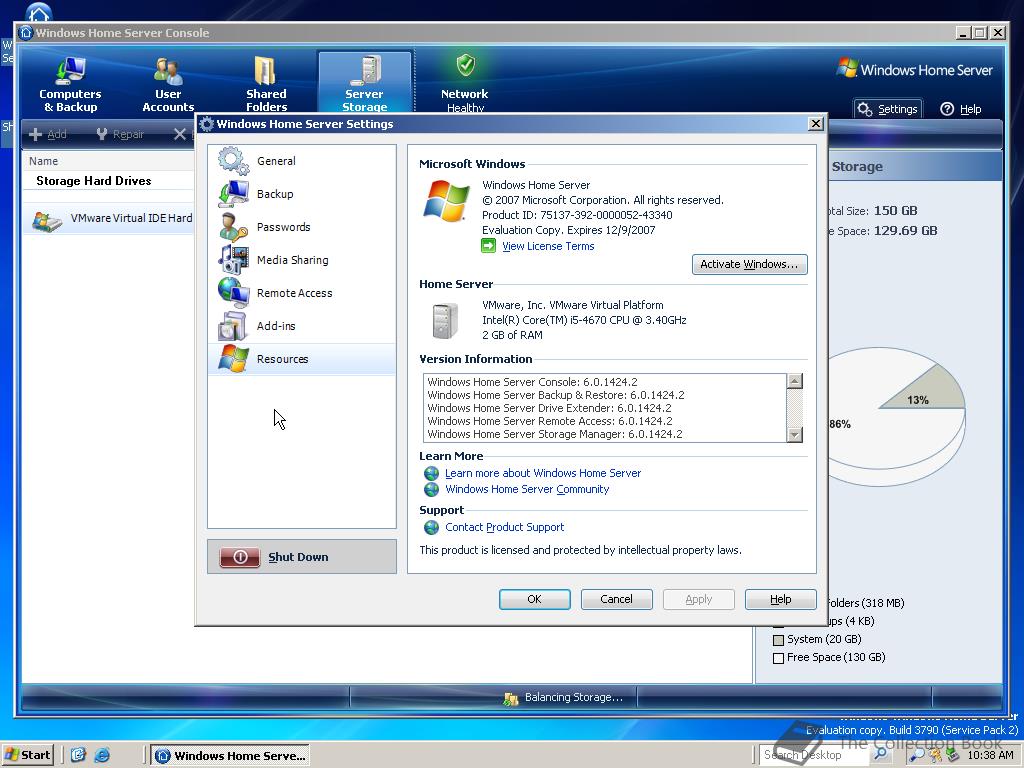This screenshot has height=768, width=1024.
Task: Select the Passwords settings category
Action: coord(302,227)
